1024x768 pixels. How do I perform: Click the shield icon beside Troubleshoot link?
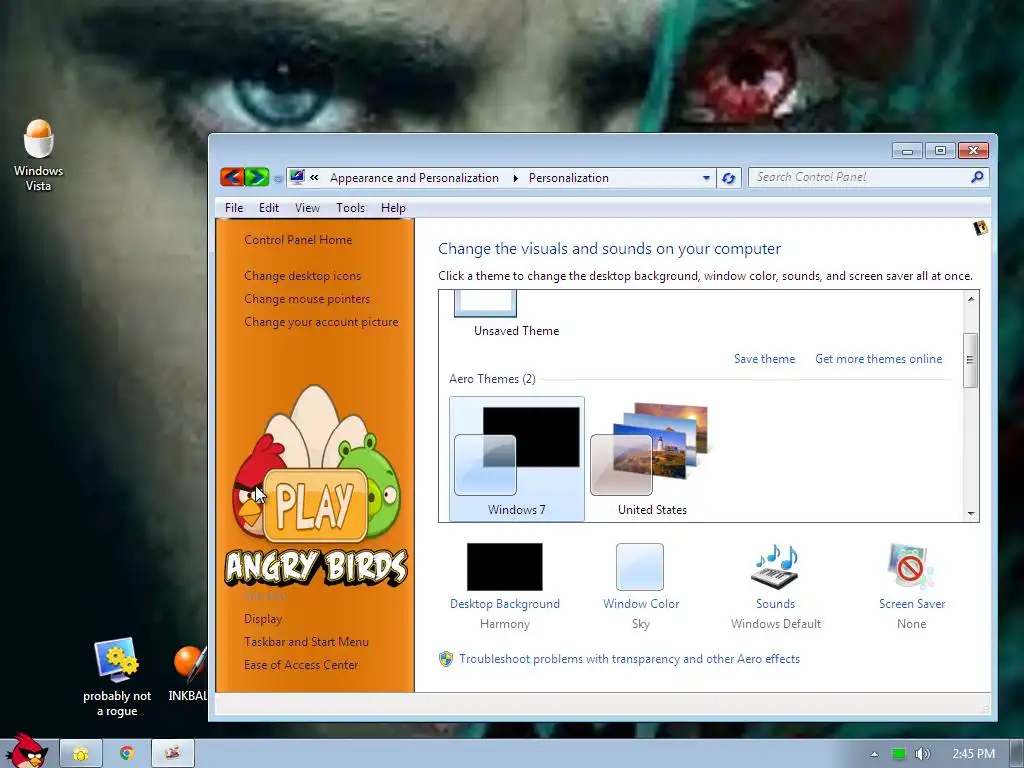pyautogui.click(x=446, y=659)
